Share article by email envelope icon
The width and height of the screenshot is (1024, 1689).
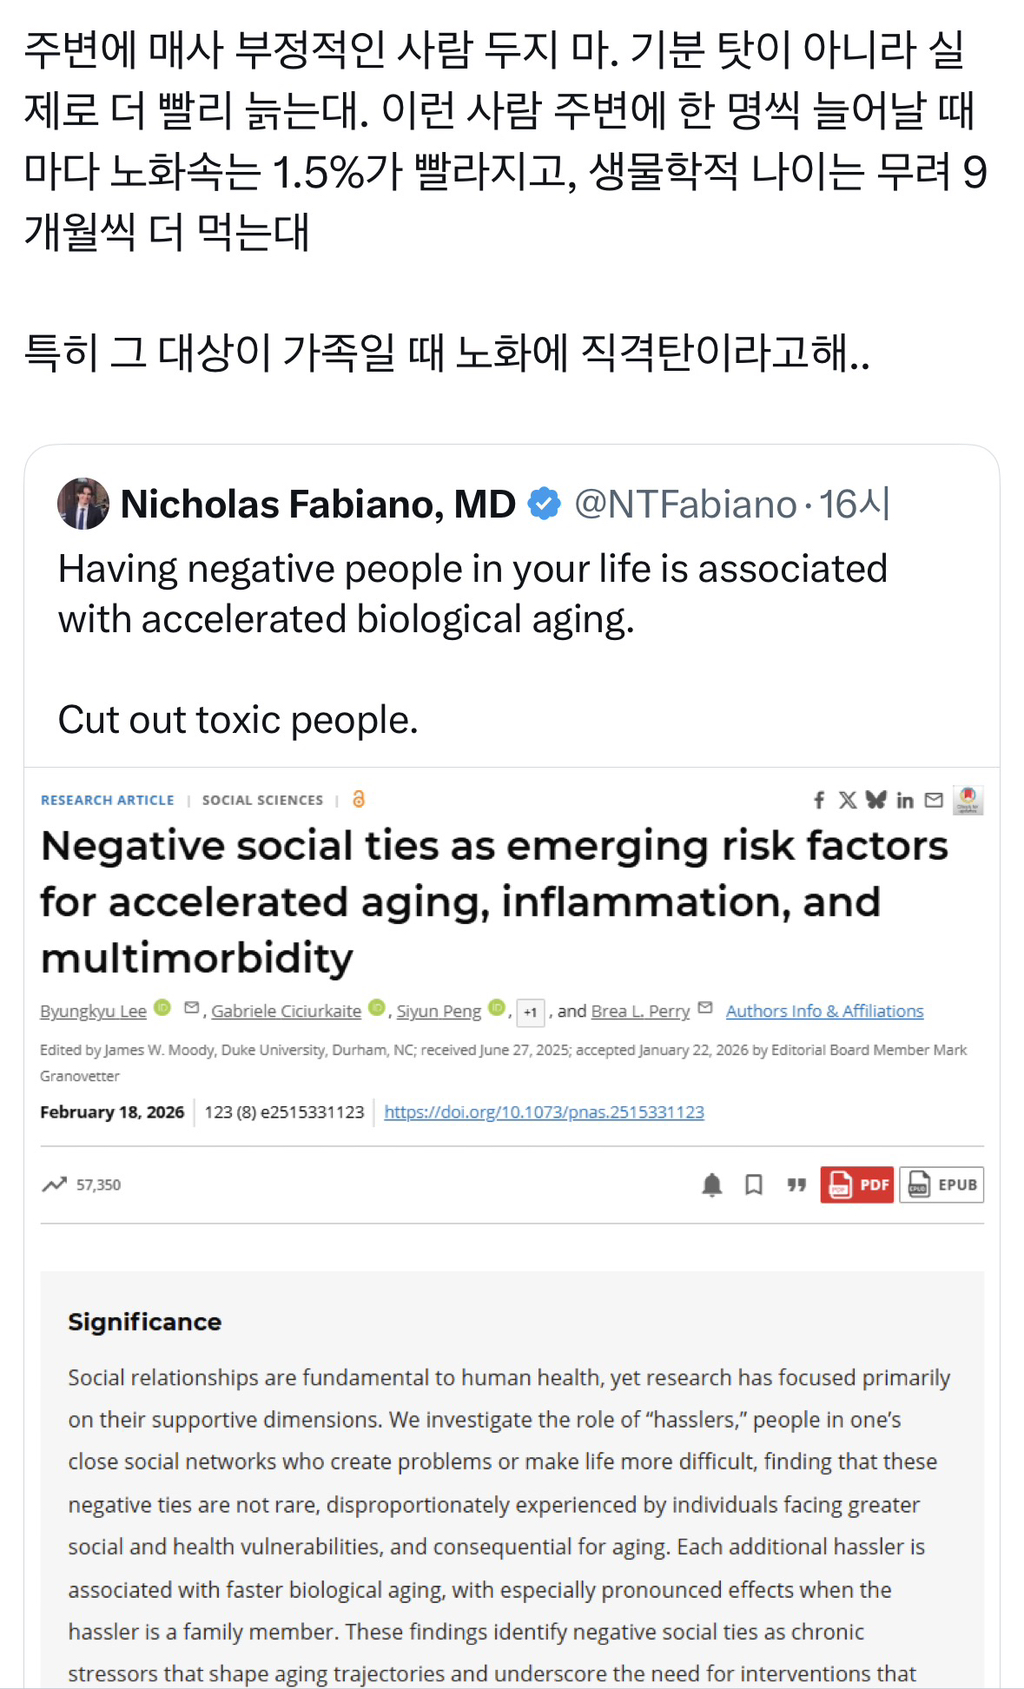(934, 800)
